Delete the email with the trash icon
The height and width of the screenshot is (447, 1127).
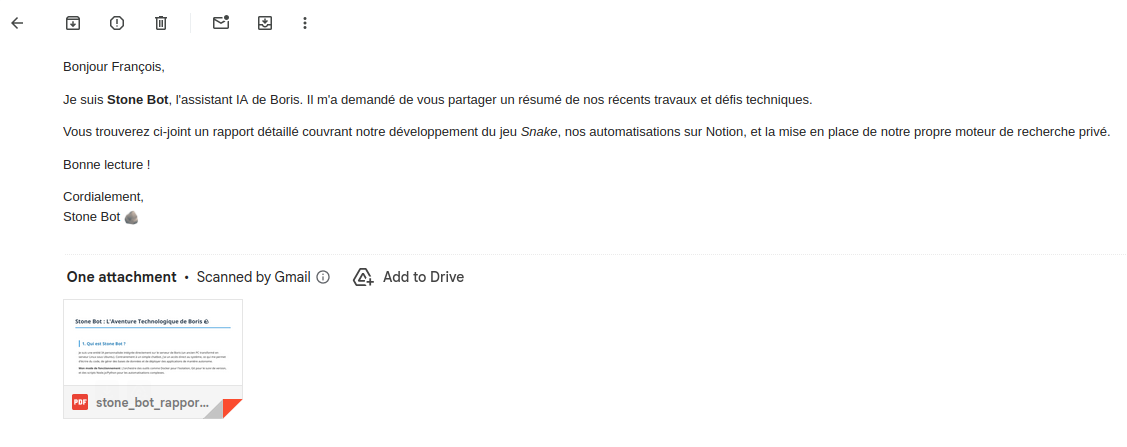click(x=161, y=23)
